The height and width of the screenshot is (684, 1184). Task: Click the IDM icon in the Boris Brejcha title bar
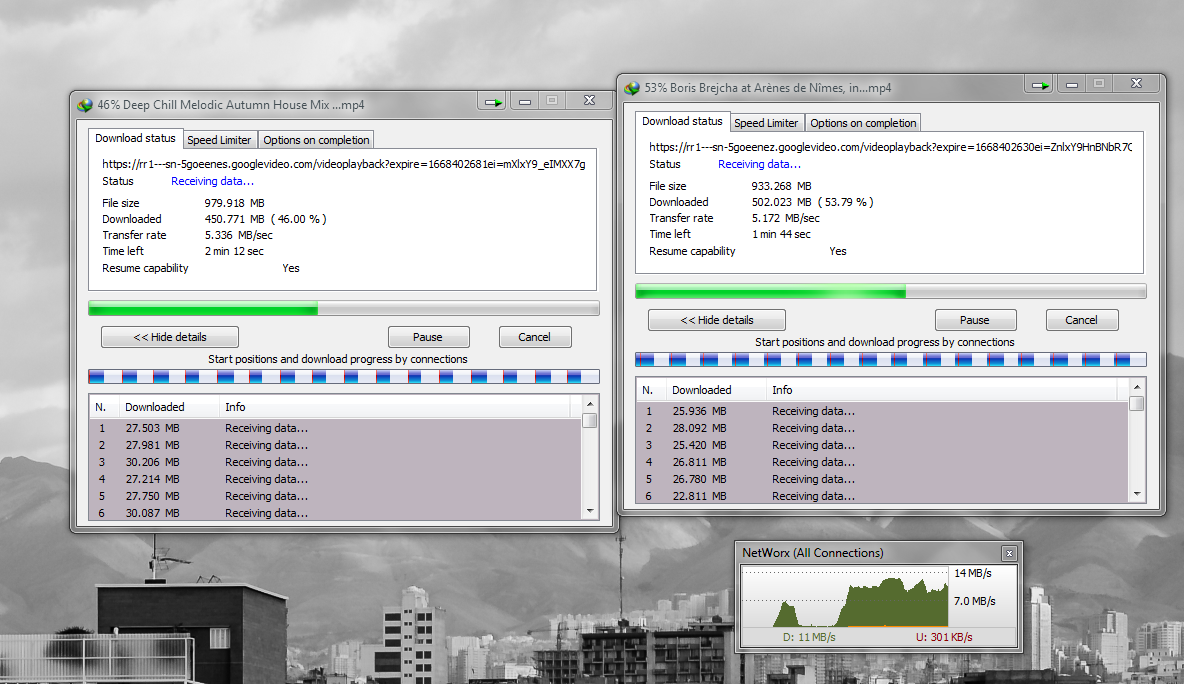click(x=632, y=88)
